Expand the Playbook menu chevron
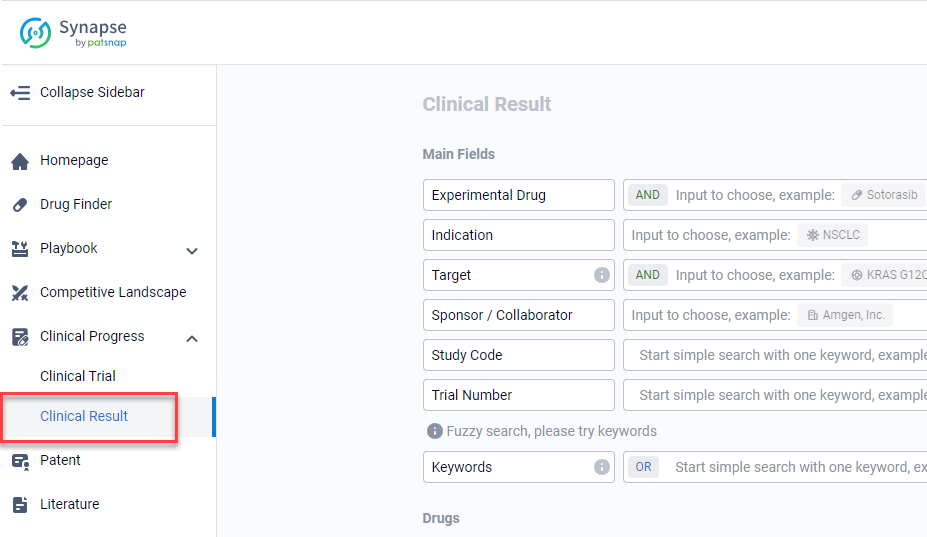927x537 pixels. coord(192,250)
